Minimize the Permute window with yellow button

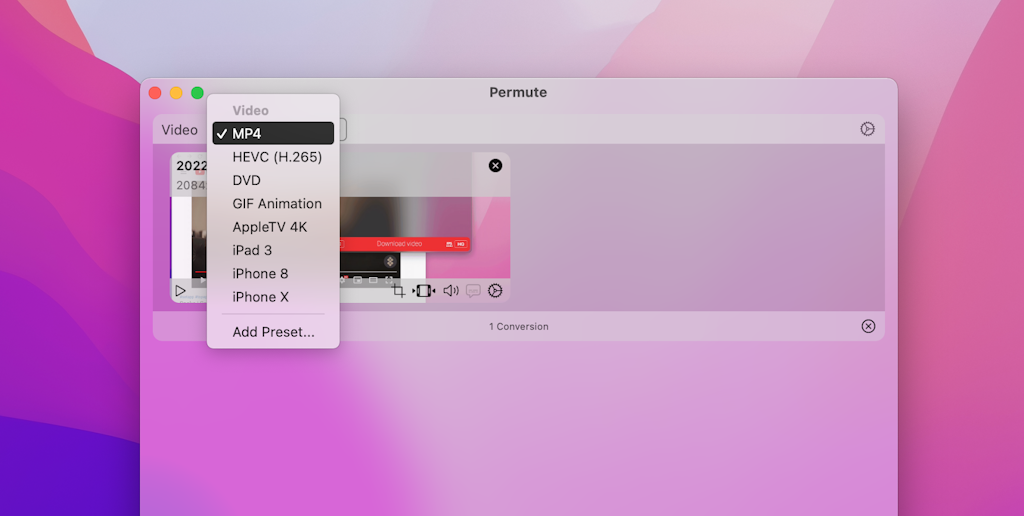pos(176,93)
